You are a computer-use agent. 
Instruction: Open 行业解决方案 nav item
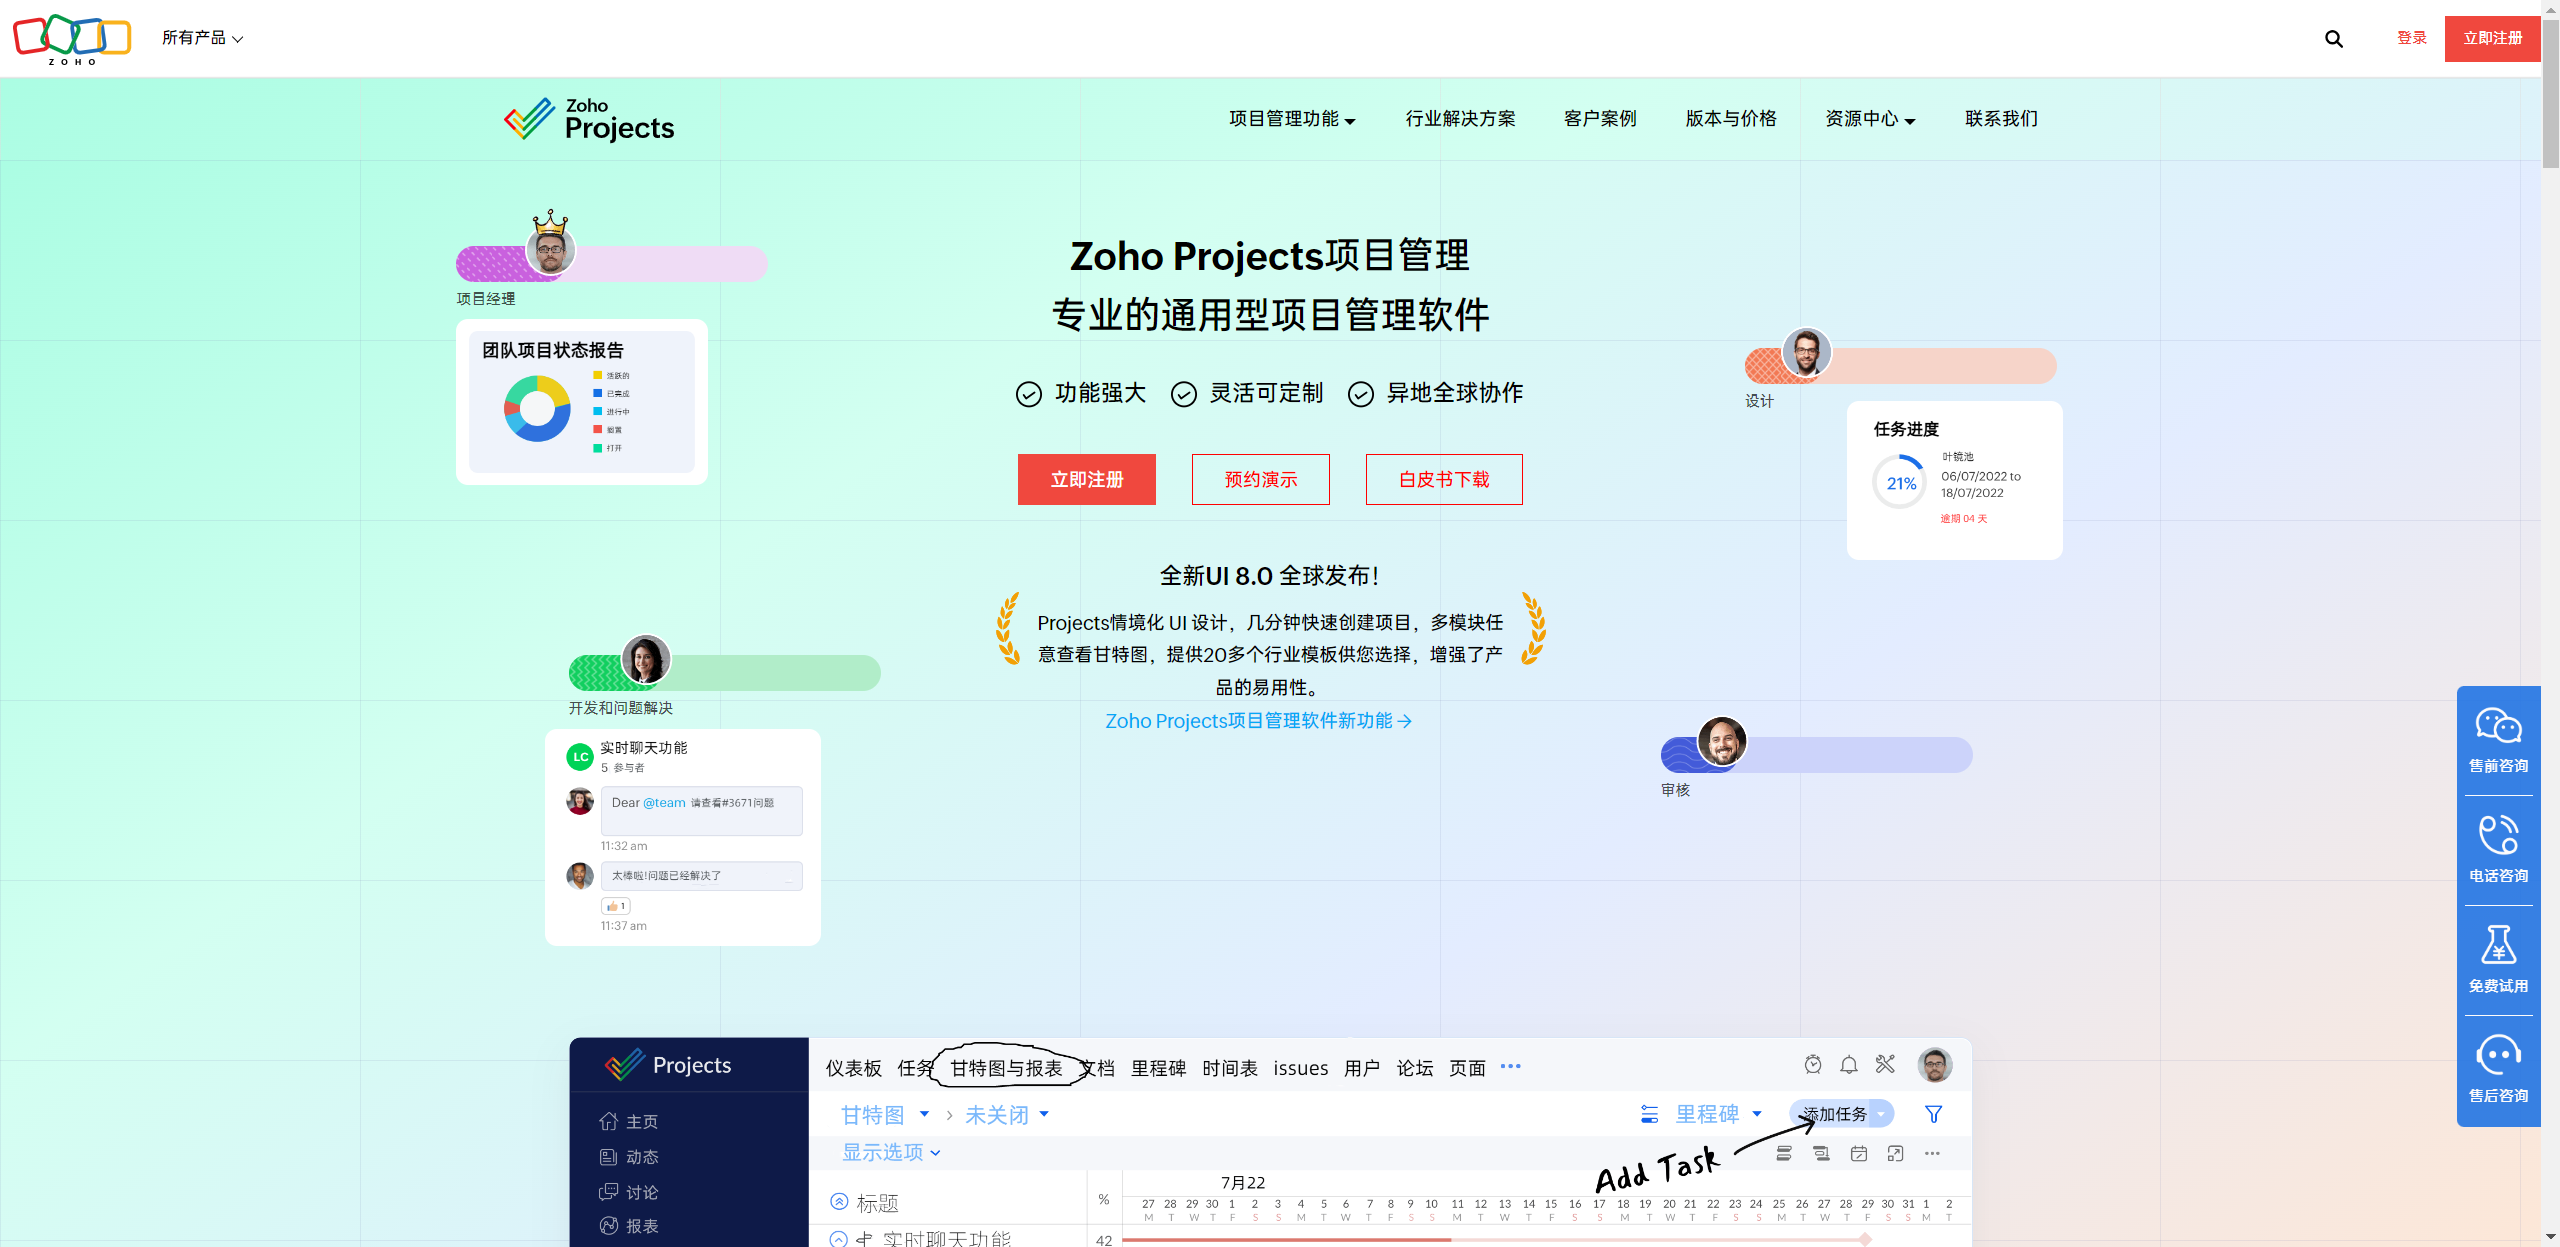click(1460, 119)
